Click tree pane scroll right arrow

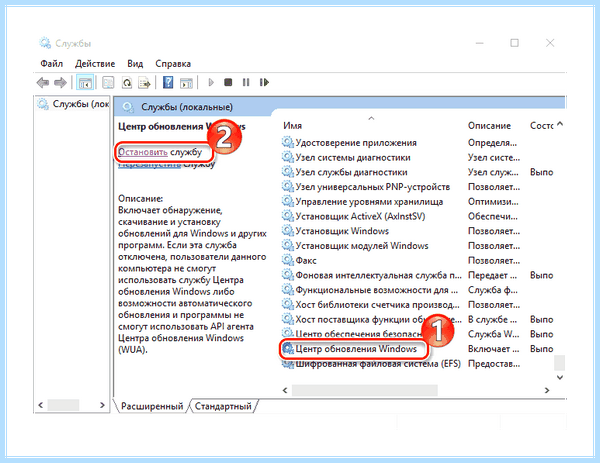[102, 405]
